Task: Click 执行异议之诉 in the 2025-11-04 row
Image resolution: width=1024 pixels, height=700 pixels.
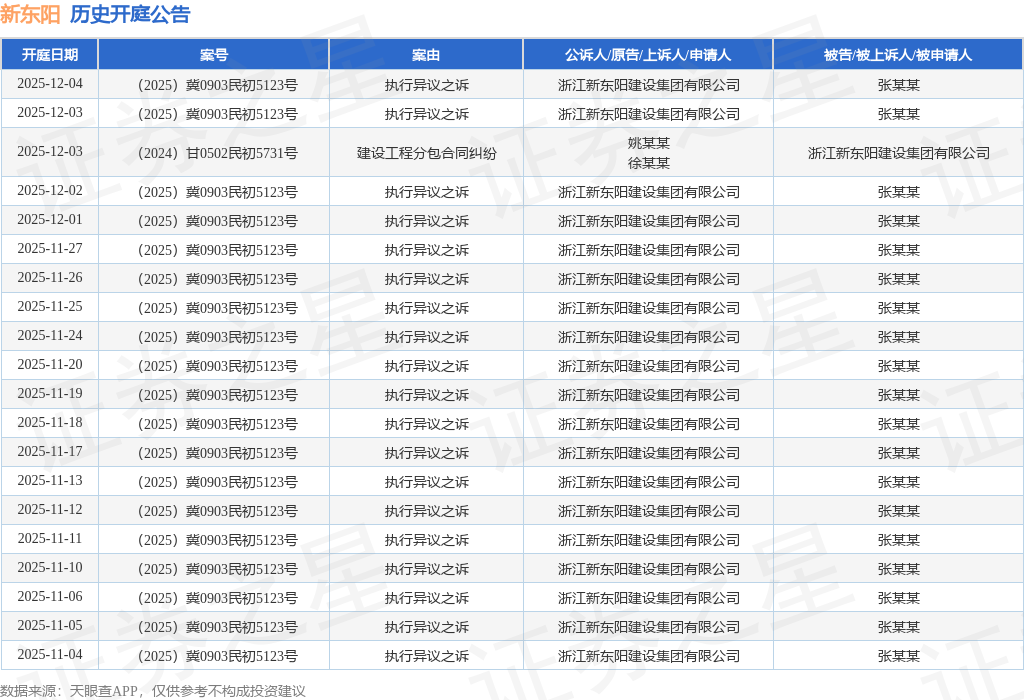Action: [x=426, y=656]
